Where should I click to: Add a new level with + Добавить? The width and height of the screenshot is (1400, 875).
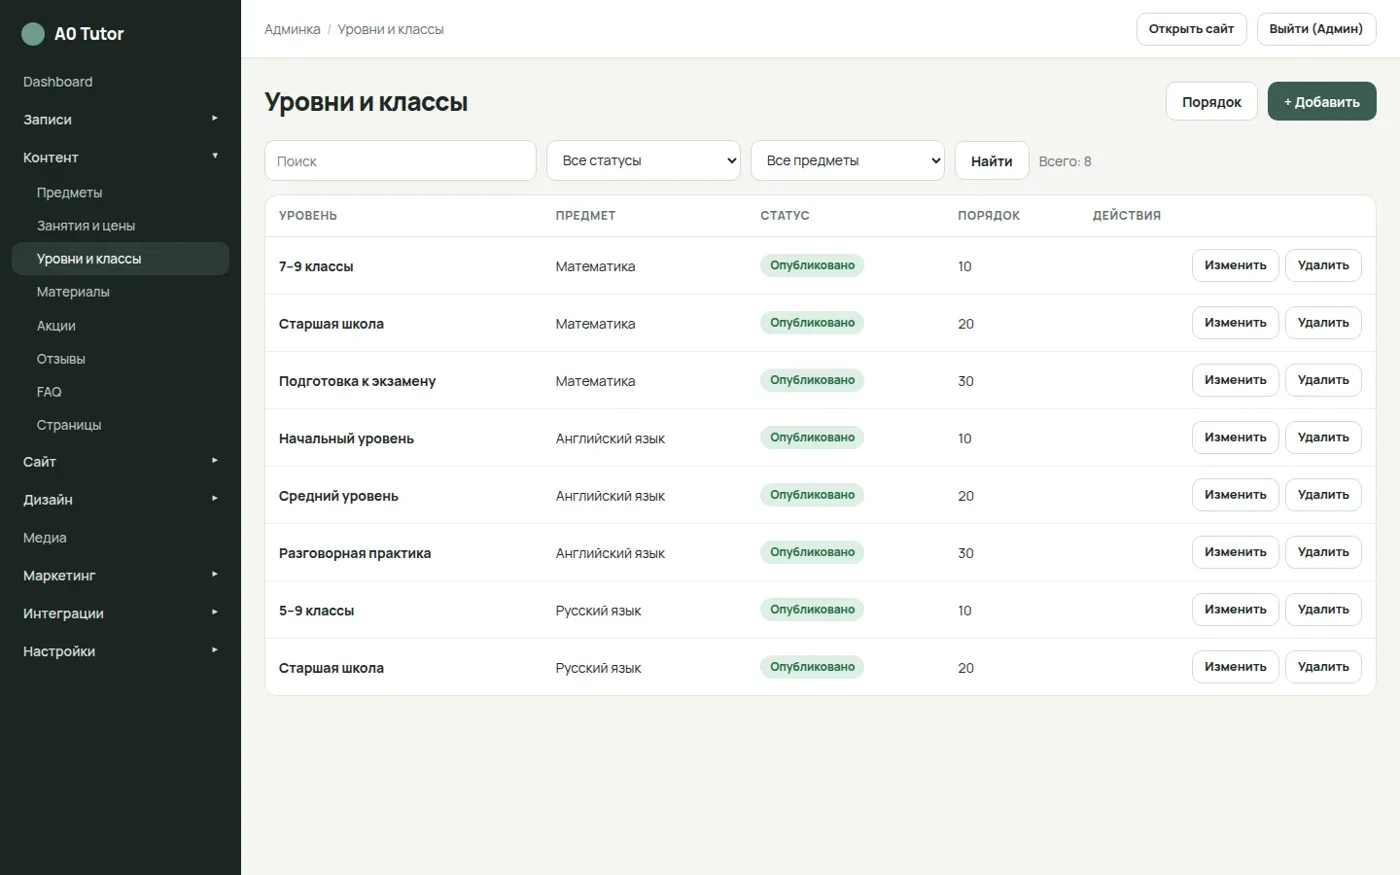1322,102
